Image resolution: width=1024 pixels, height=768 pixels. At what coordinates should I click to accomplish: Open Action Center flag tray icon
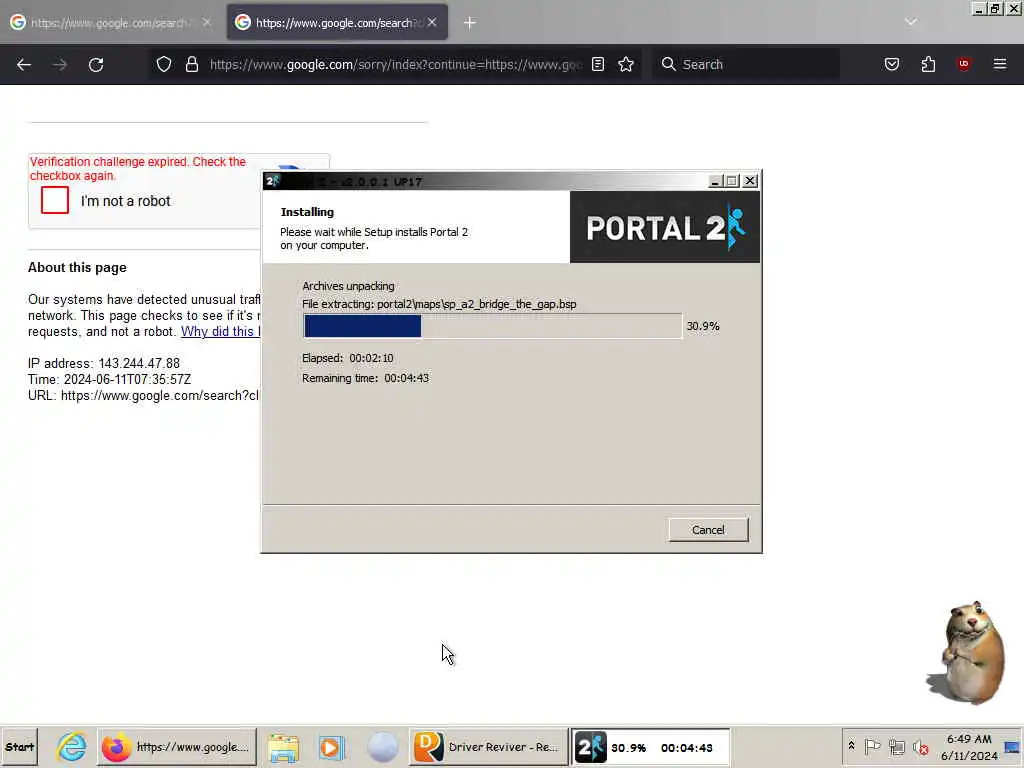coord(872,746)
